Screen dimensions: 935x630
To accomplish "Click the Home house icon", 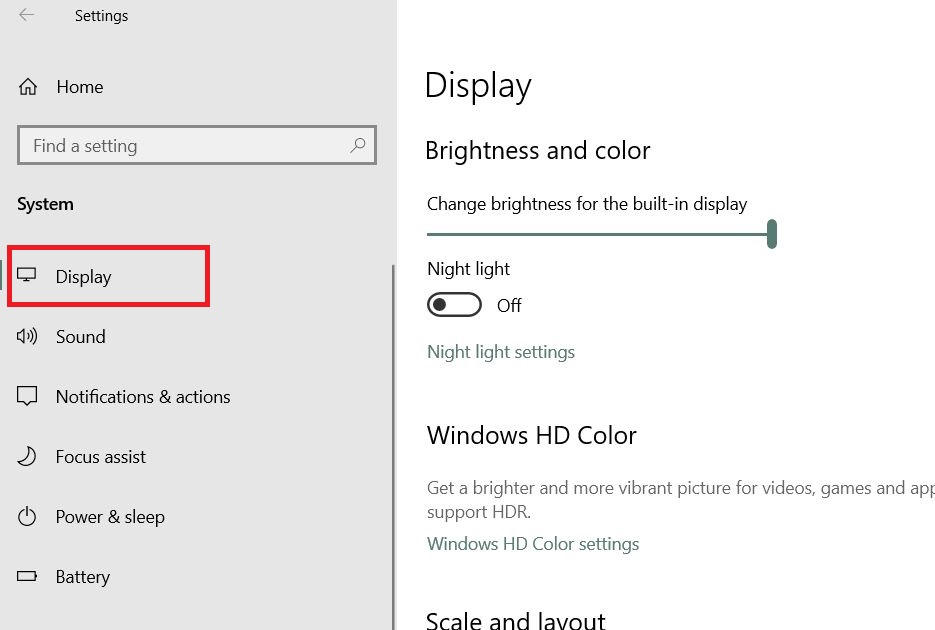I will pos(27,87).
